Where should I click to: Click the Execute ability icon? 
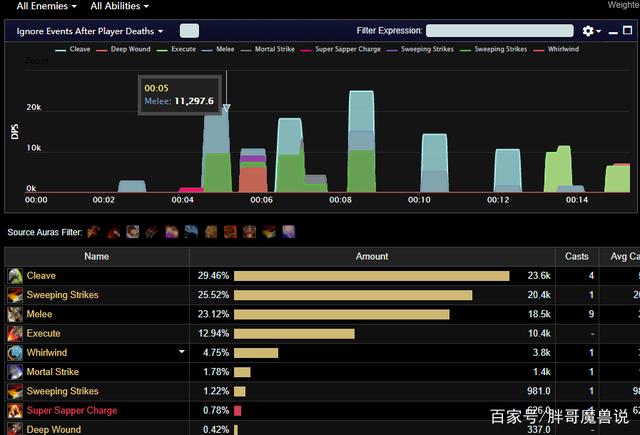pyautogui.click(x=15, y=334)
